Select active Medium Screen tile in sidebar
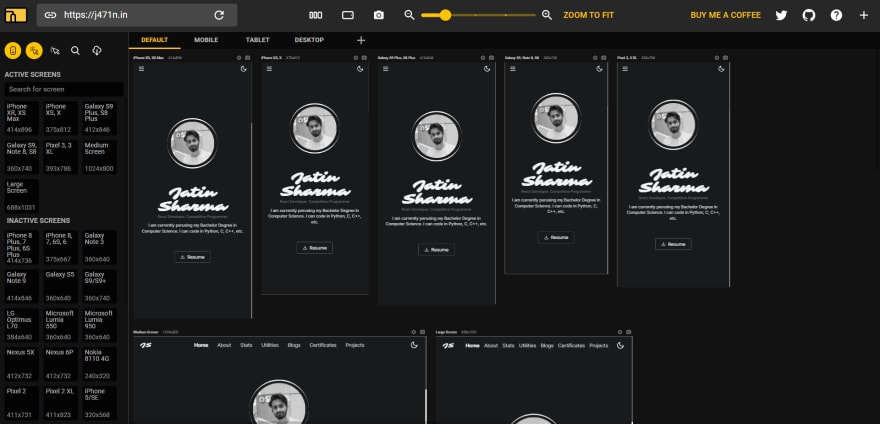This screenshot has width=880, height=424. tap(100, 157)
